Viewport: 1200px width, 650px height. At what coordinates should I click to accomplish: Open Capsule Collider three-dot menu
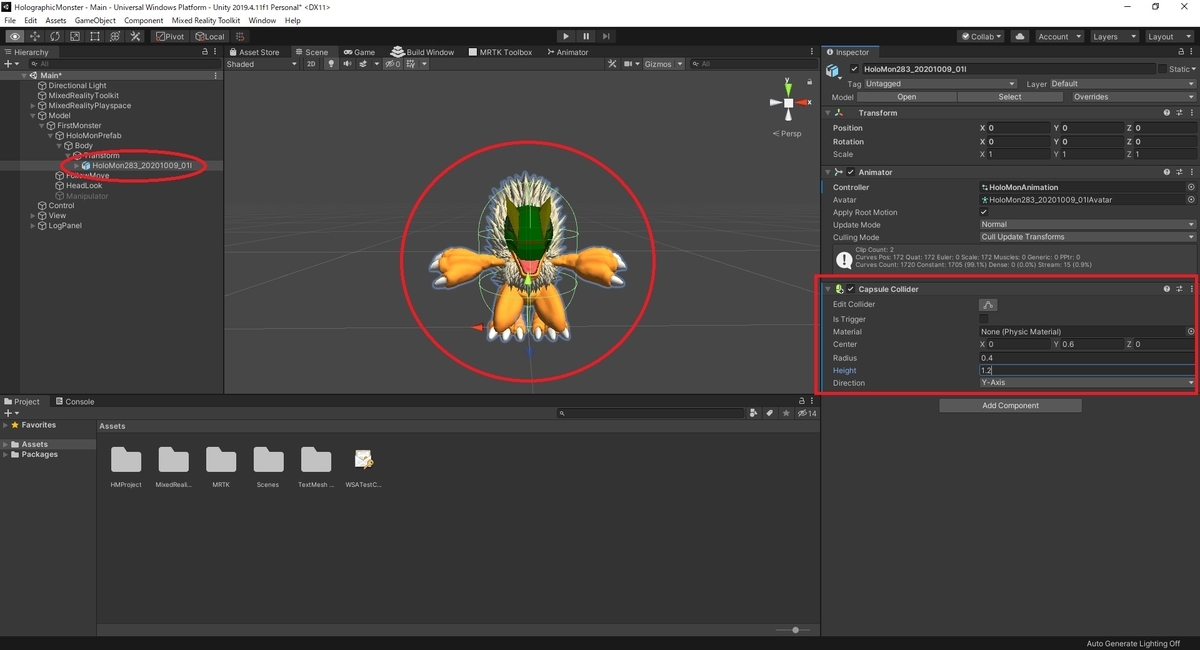pos(1191,289)
